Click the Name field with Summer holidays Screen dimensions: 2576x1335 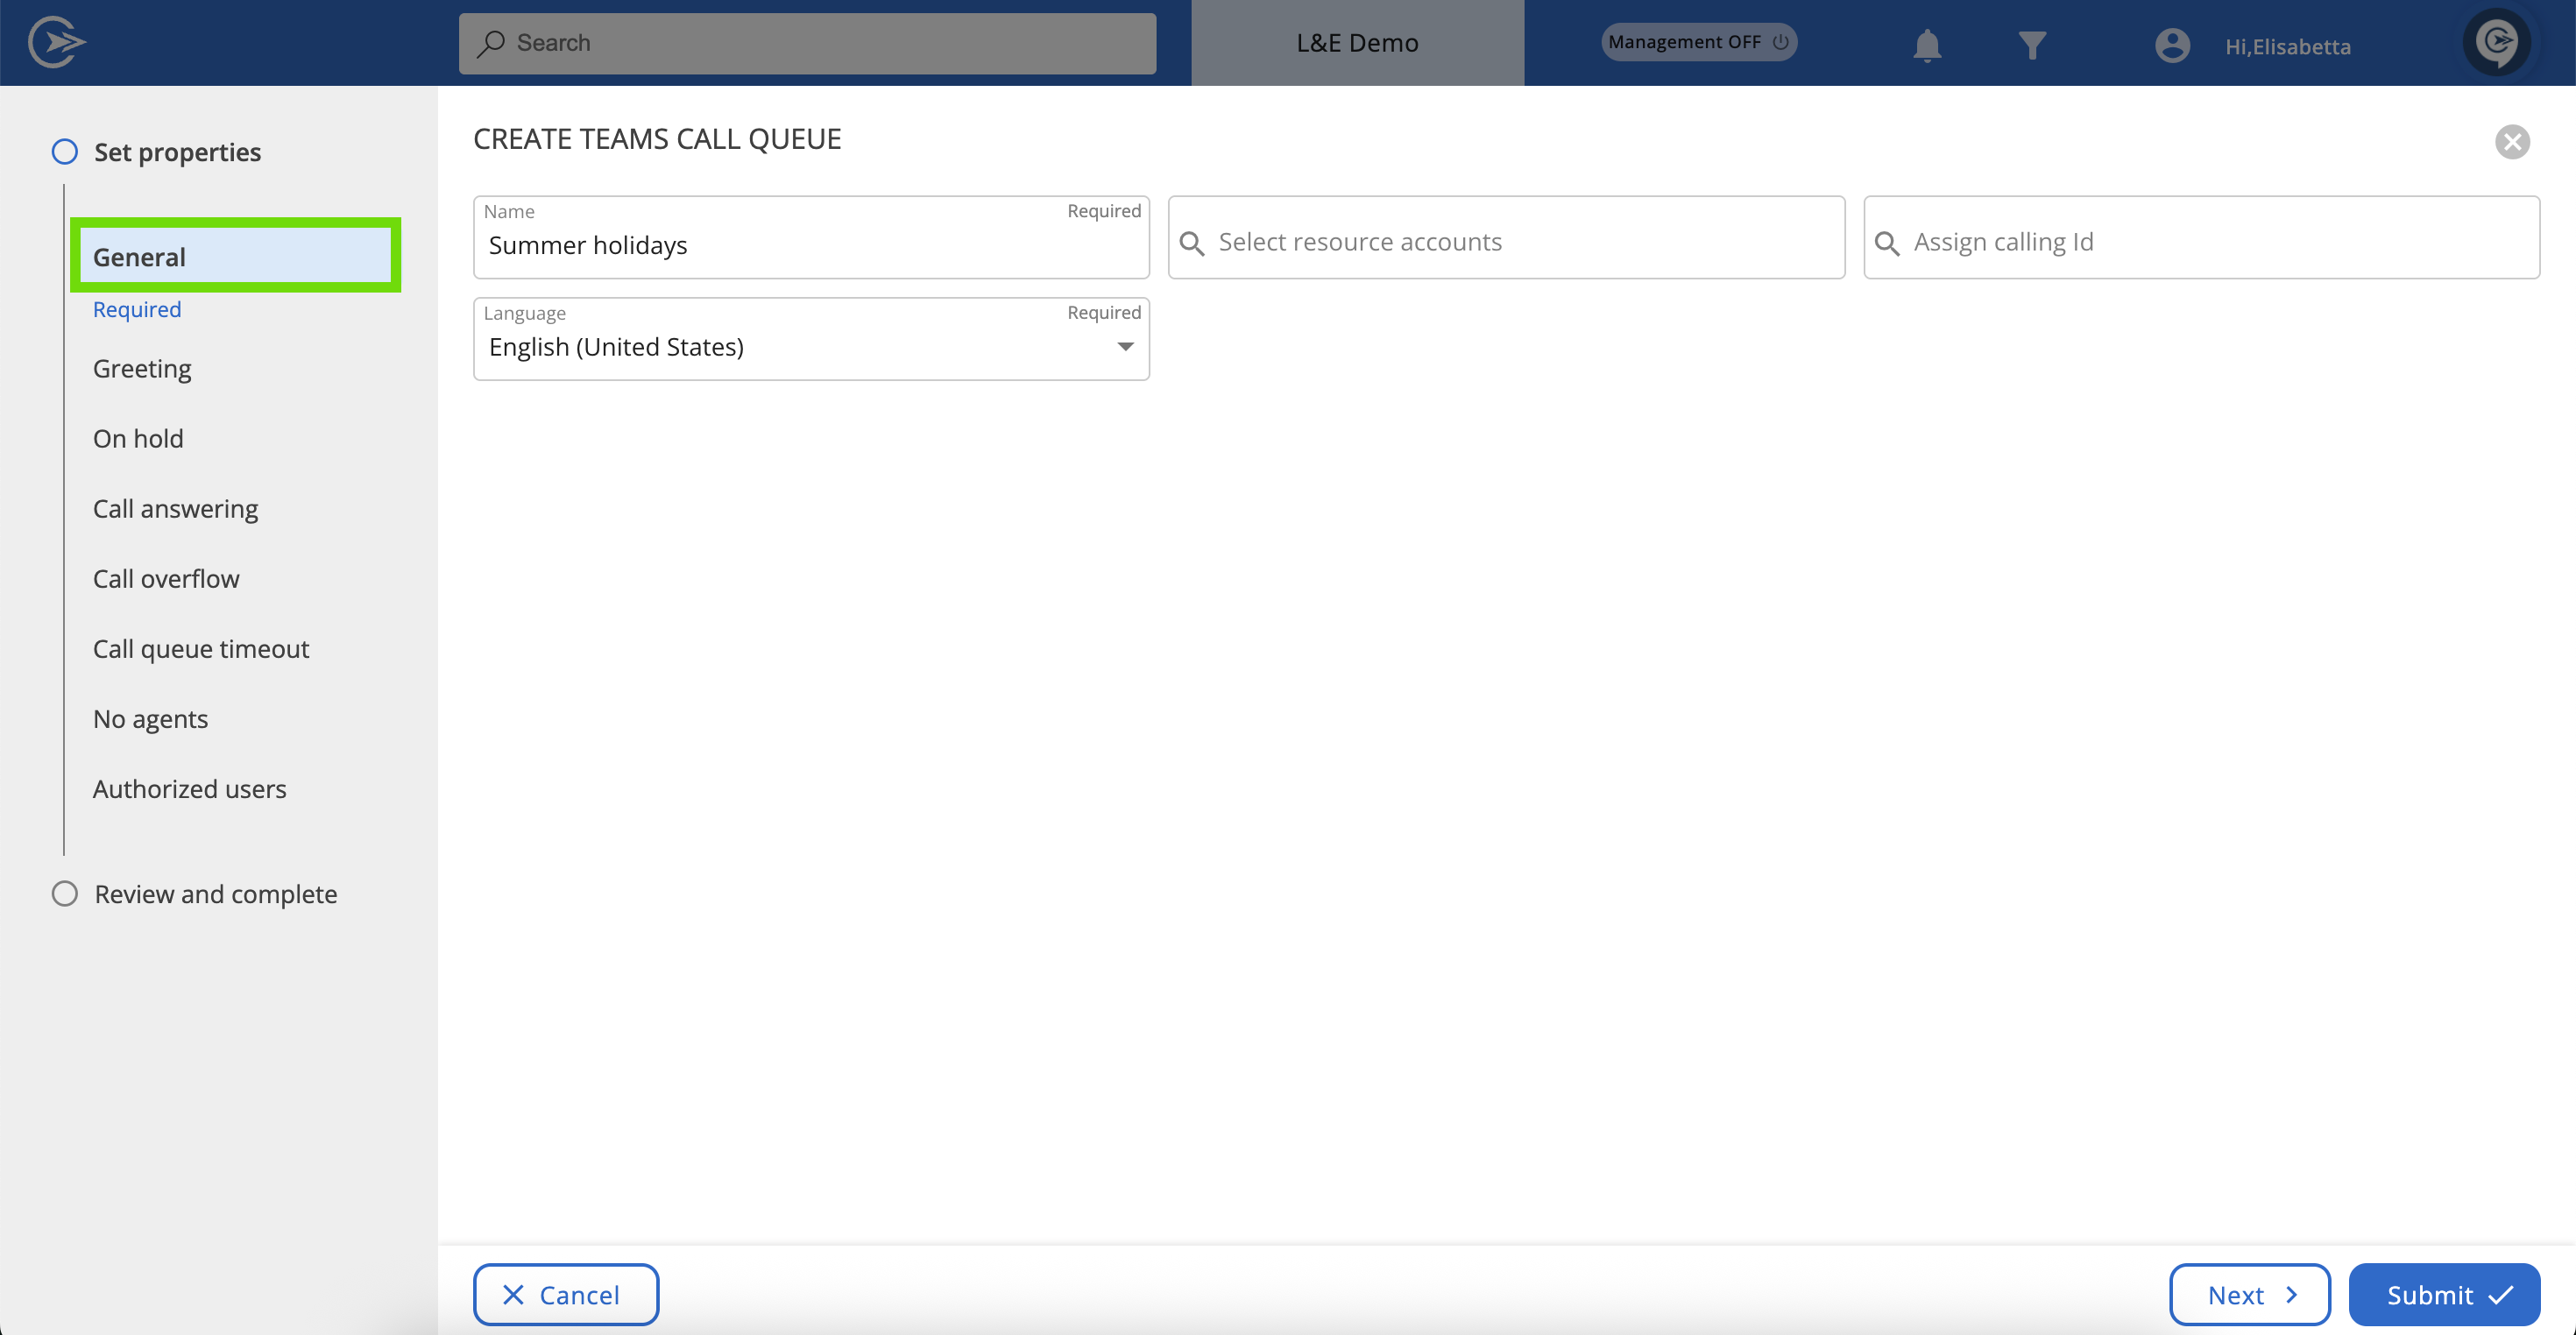[x=811, y=237]
